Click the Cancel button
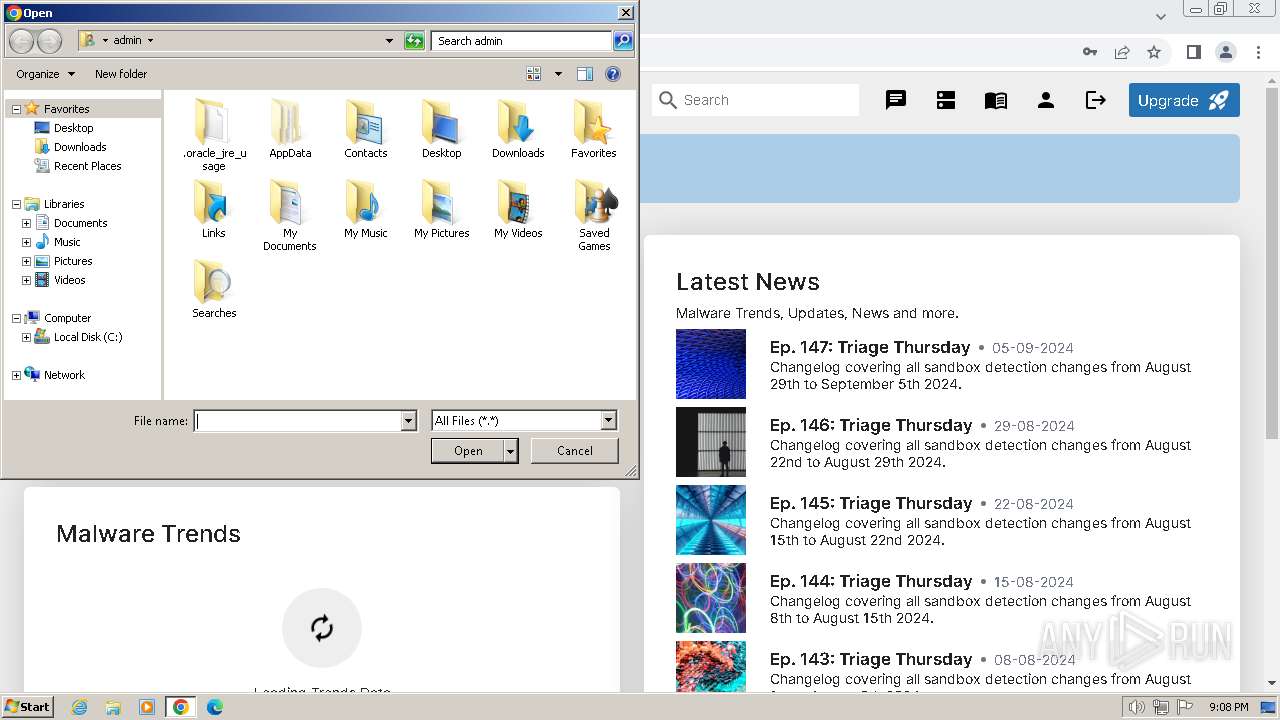Image resolution: width=1280 pixels, height=720 pixels. [x=575, y=451]
